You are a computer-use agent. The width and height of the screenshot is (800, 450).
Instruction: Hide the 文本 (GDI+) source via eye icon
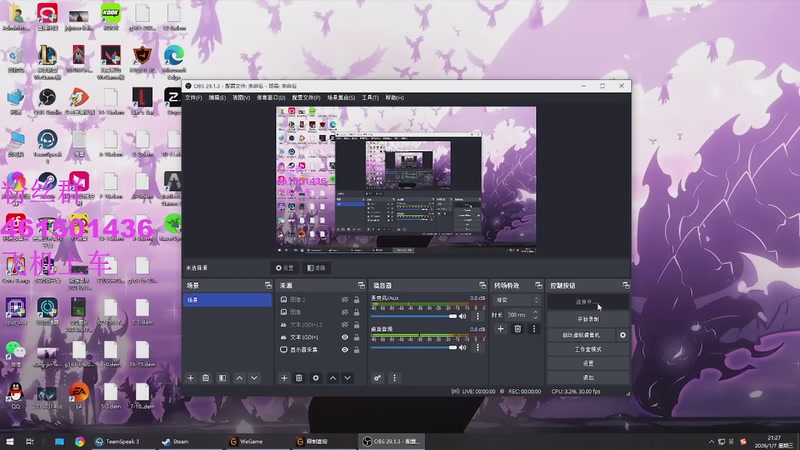pyautogui.click(x=345, y=337)
